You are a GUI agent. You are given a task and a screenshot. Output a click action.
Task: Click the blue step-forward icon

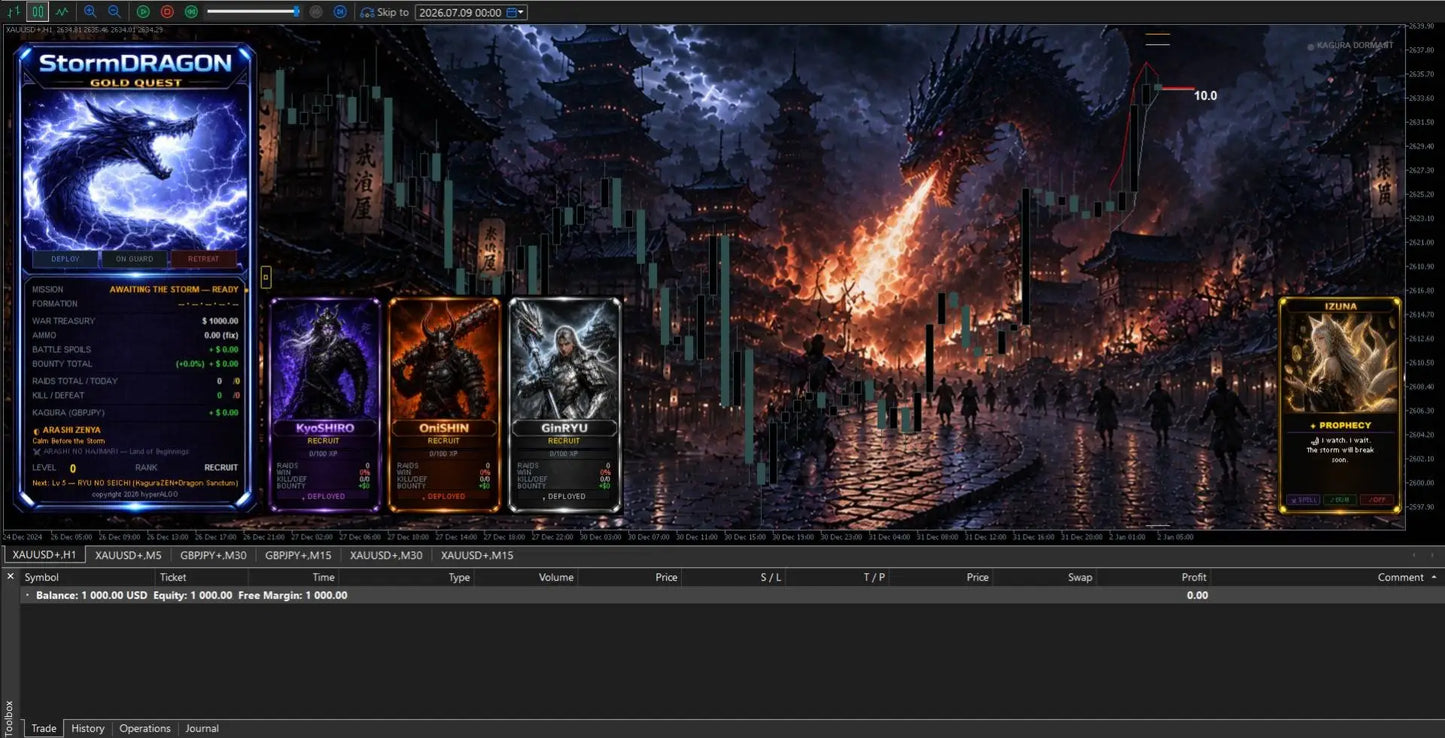pyautogui.click(x=340, y=12)
